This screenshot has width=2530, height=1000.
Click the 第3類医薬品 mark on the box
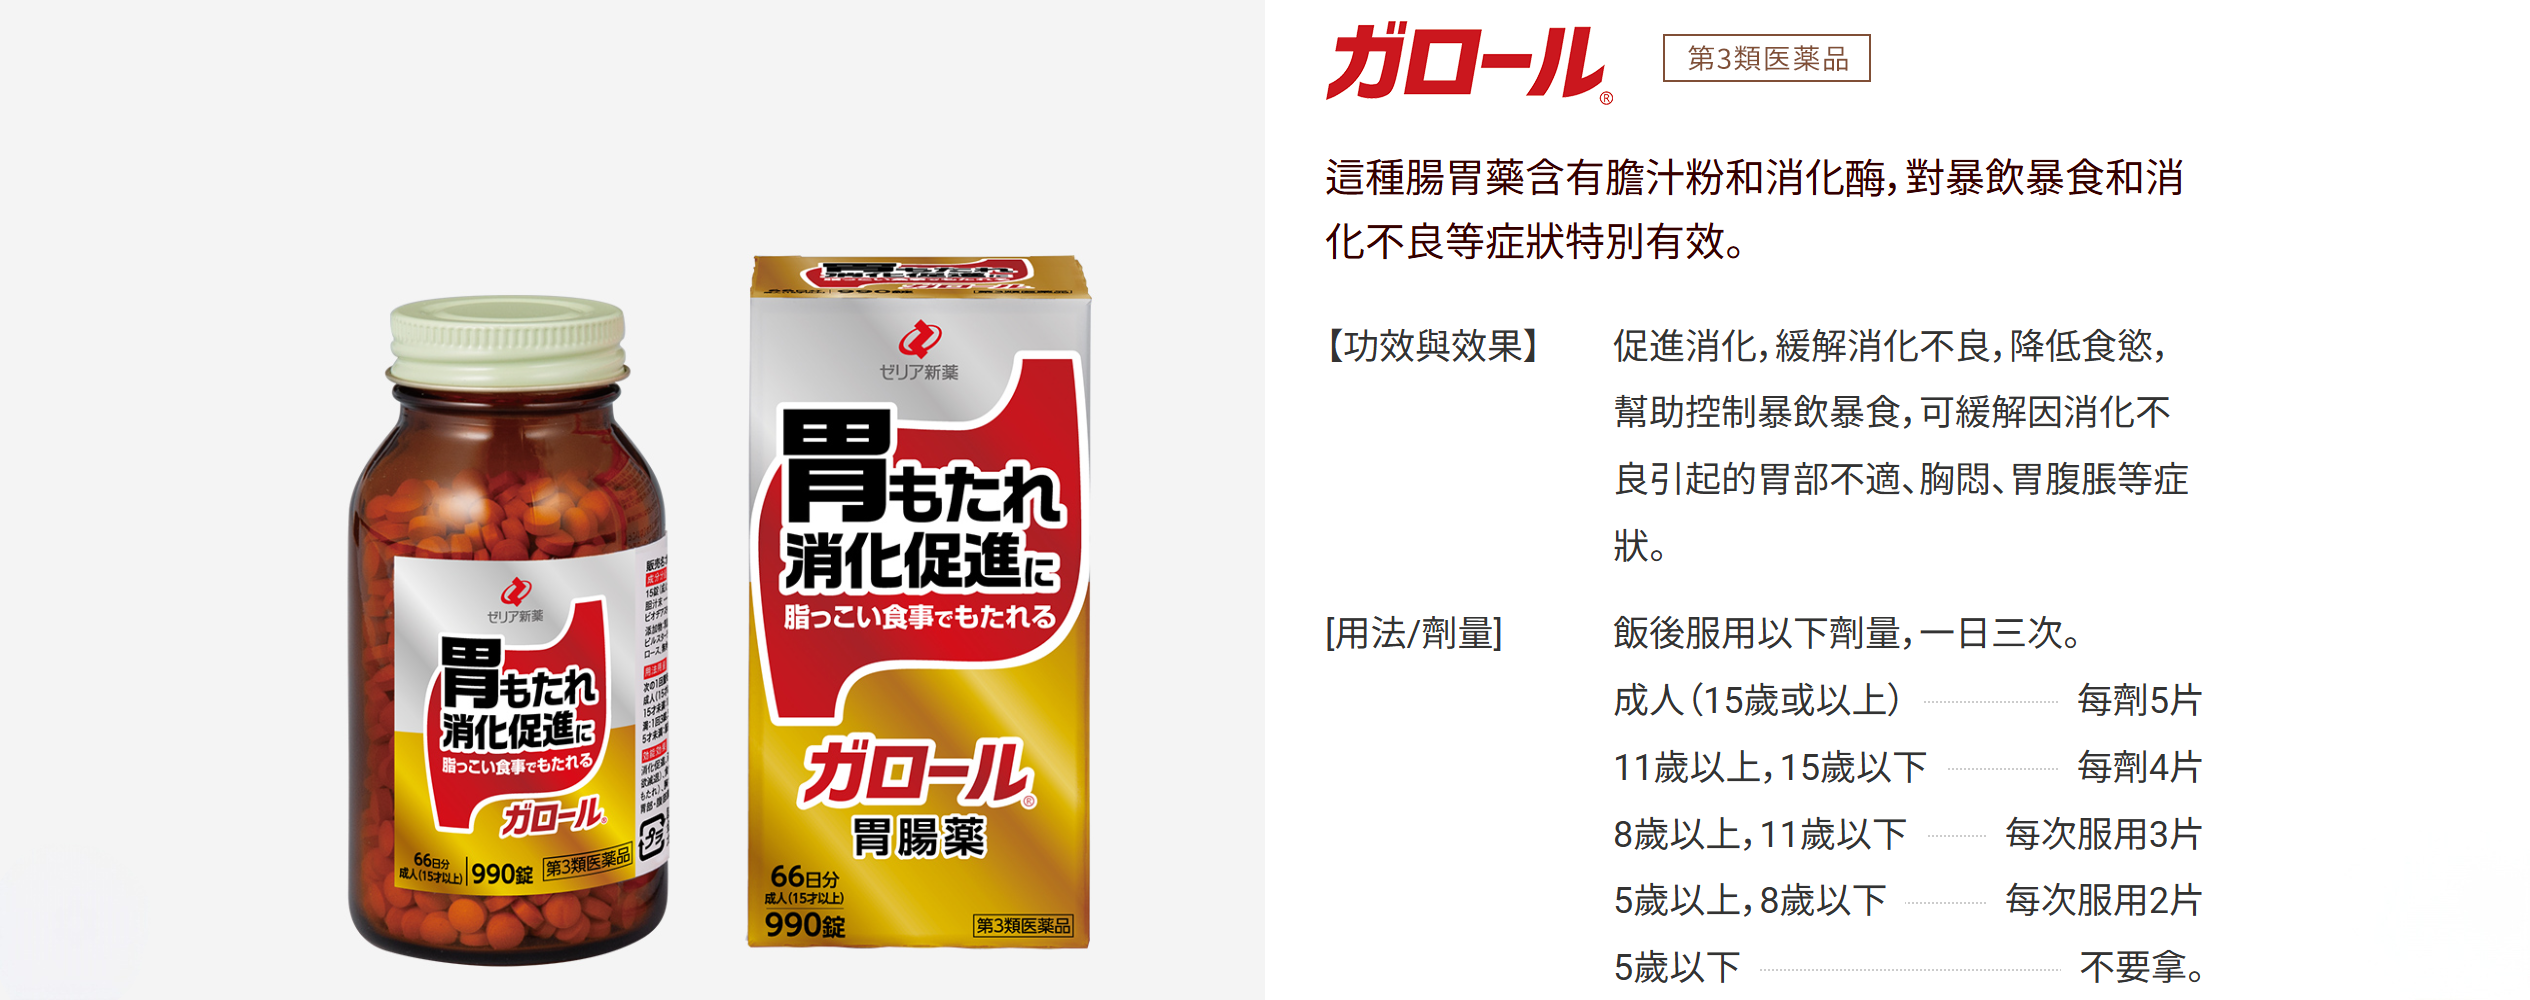[x=1023, y=926]
